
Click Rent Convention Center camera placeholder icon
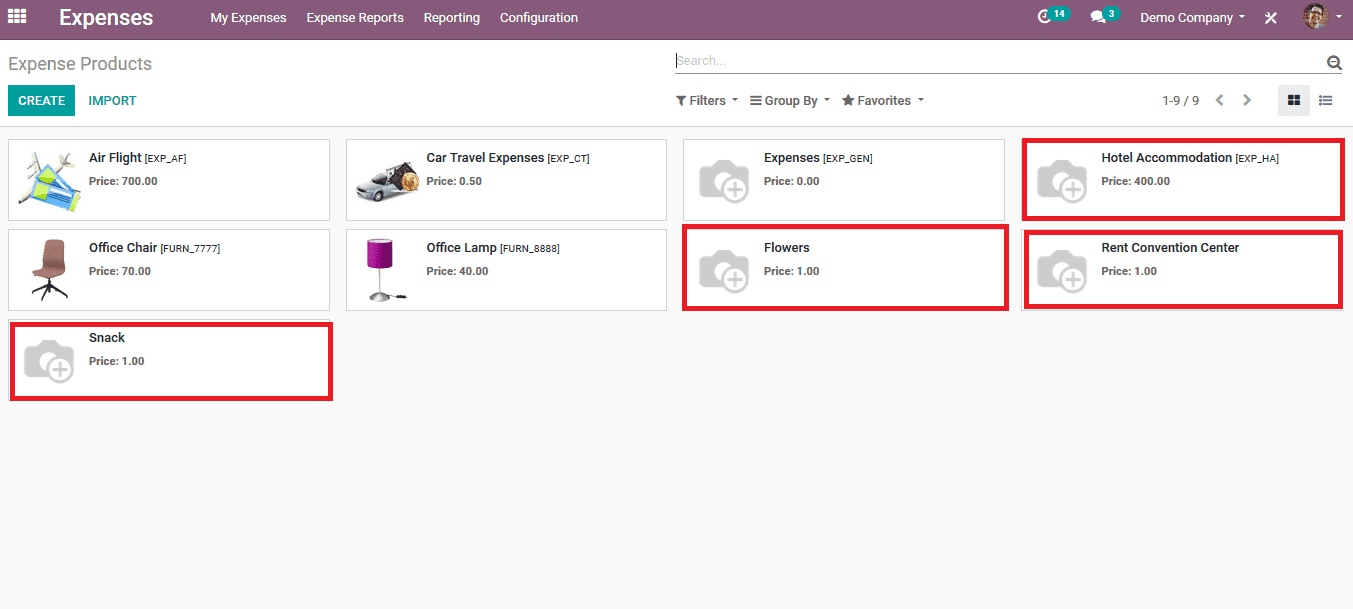pyautogui.click(x=1061, y=270)
